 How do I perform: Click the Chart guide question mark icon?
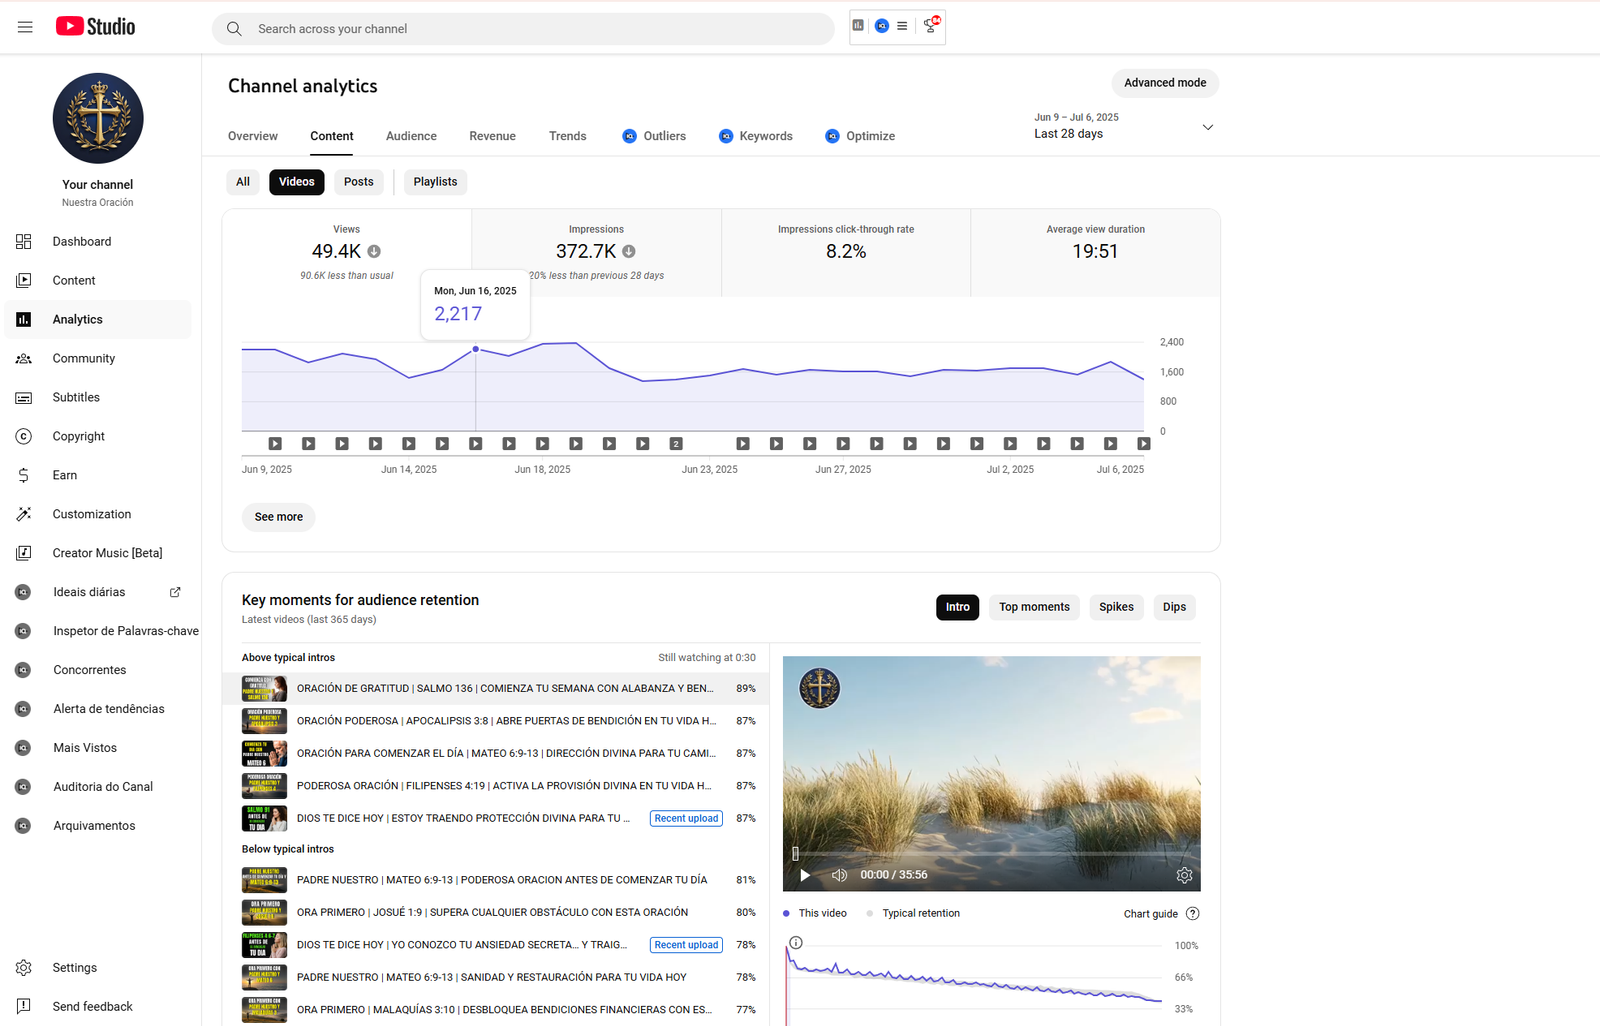[x=1192, y=914]
